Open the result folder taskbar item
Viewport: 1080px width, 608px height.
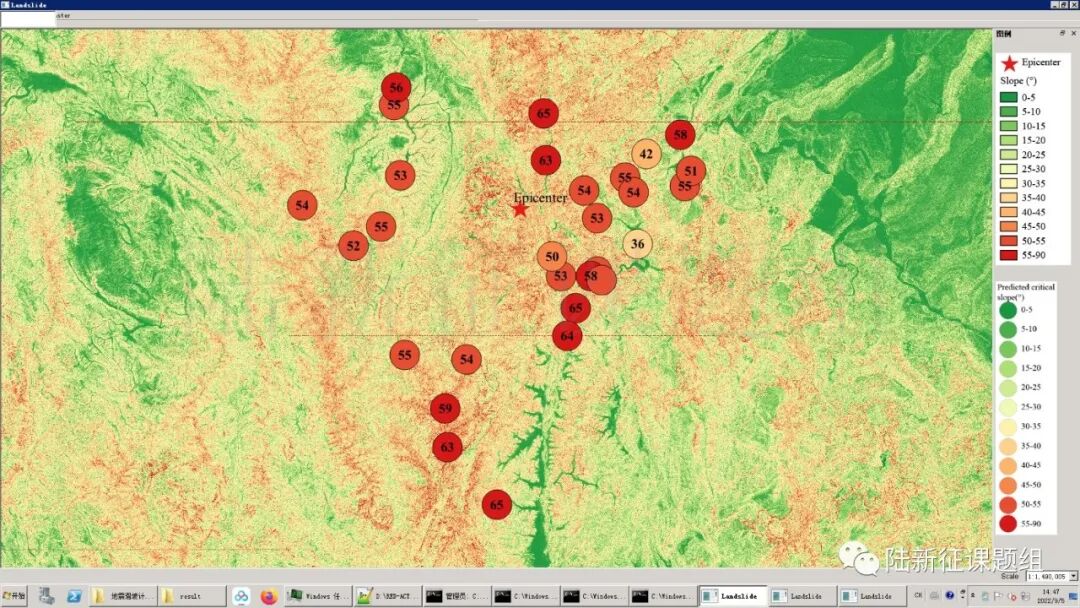191,597
